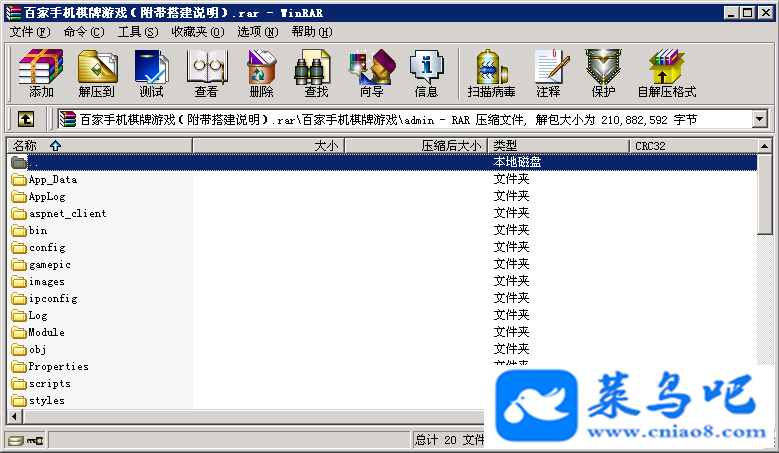Click the Delete (删除) toolbar icon
779x453 pixels.
[x=261, y=73]
